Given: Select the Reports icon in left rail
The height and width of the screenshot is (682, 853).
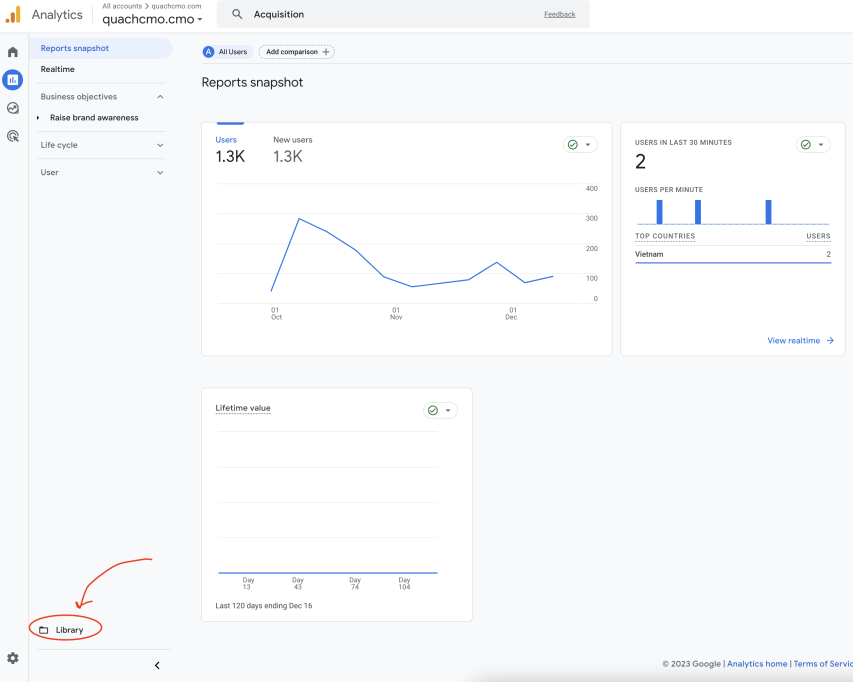Looking at the screenshot, I should coord(13,80).
